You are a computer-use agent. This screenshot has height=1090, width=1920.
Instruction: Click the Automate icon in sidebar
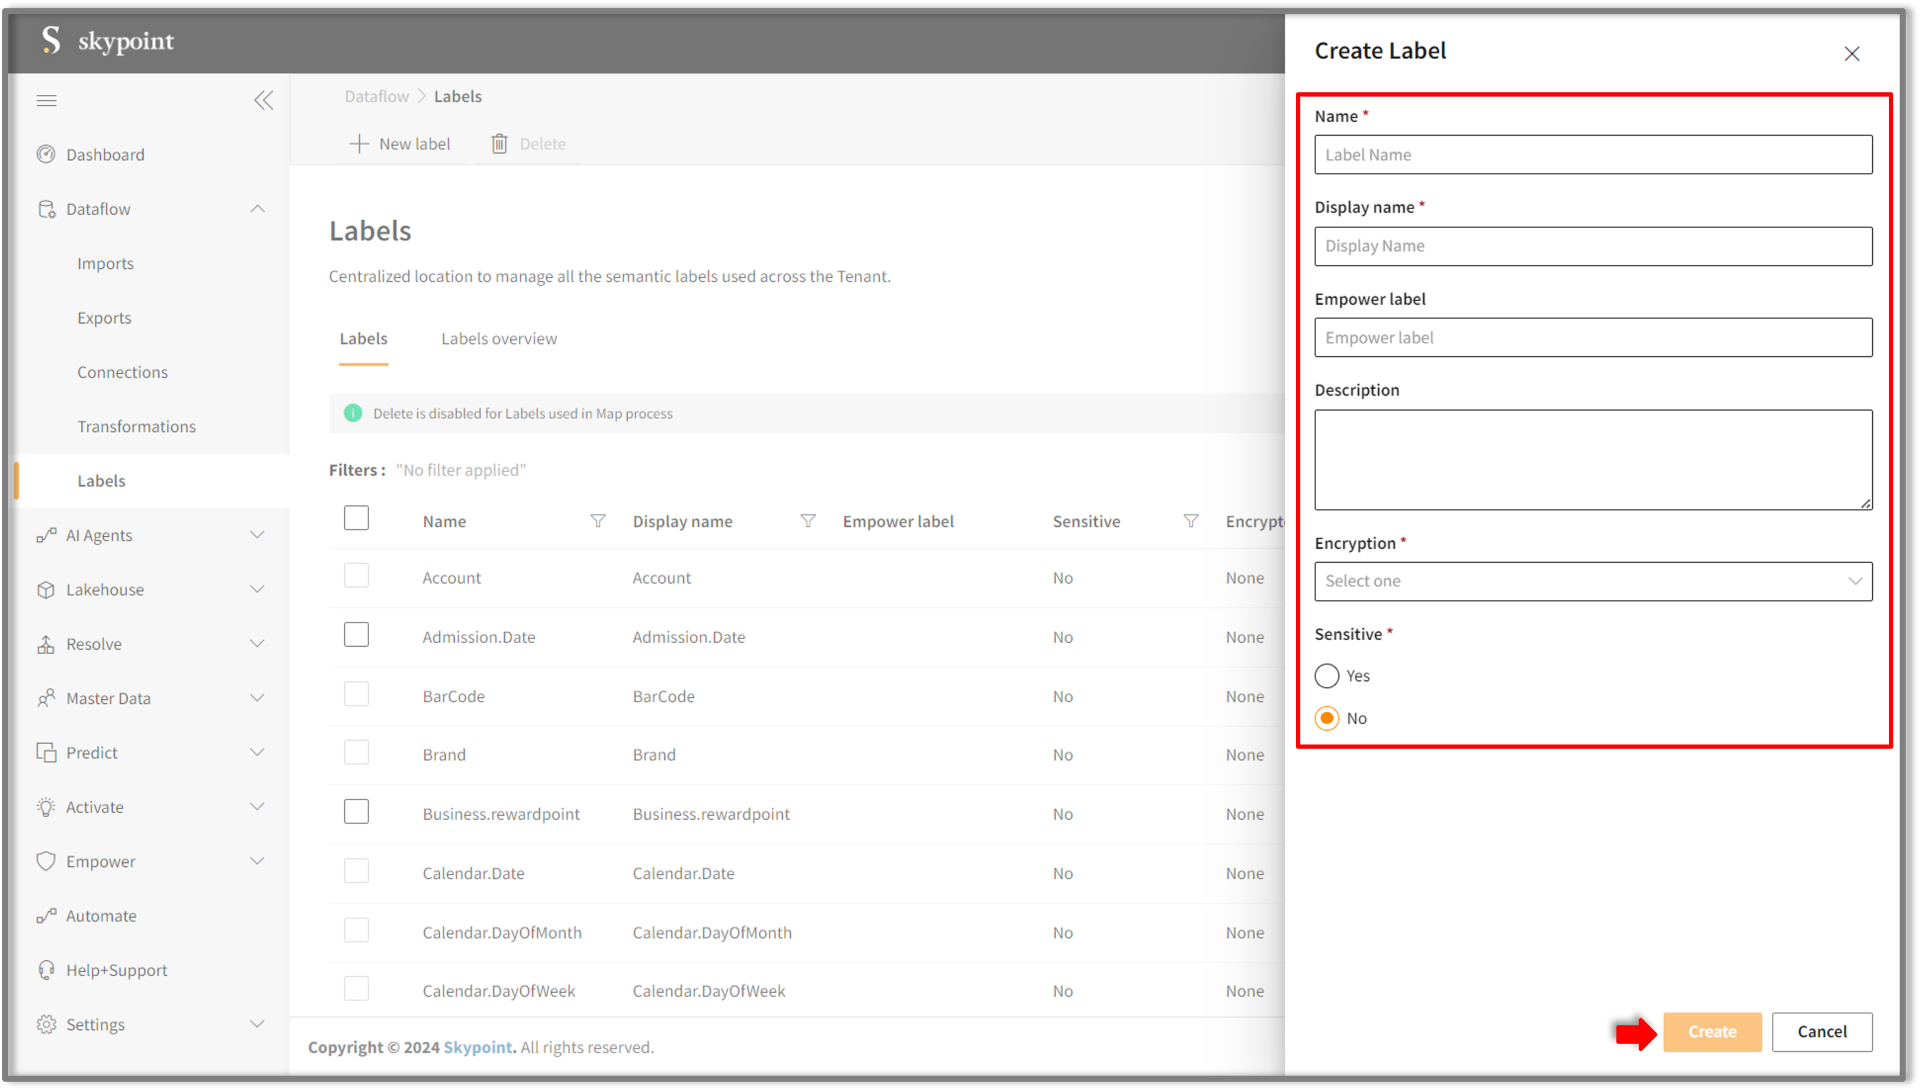(x=44, y=915)
